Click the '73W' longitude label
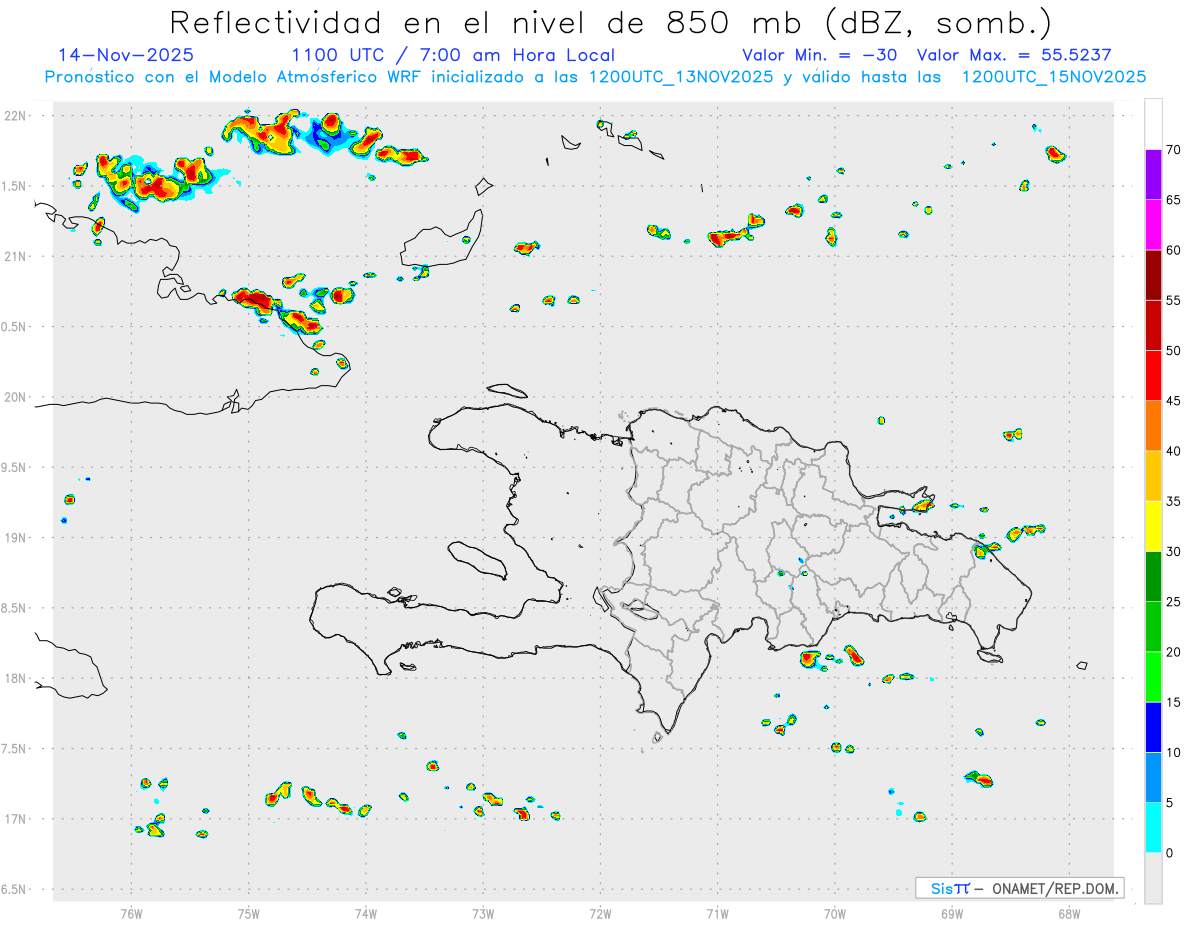1200x927 pixels. [483, 913]
